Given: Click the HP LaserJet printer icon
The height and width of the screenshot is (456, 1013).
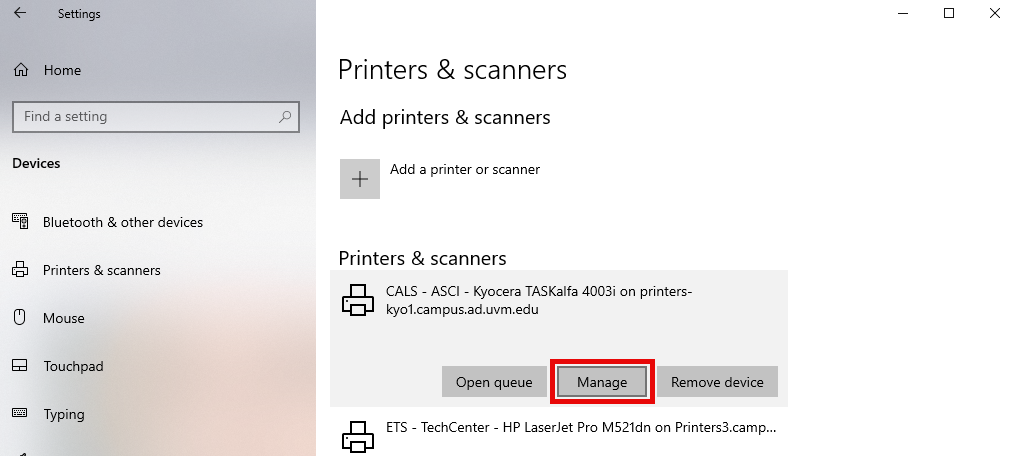Looking at the screenshot, I should (358, 436).
